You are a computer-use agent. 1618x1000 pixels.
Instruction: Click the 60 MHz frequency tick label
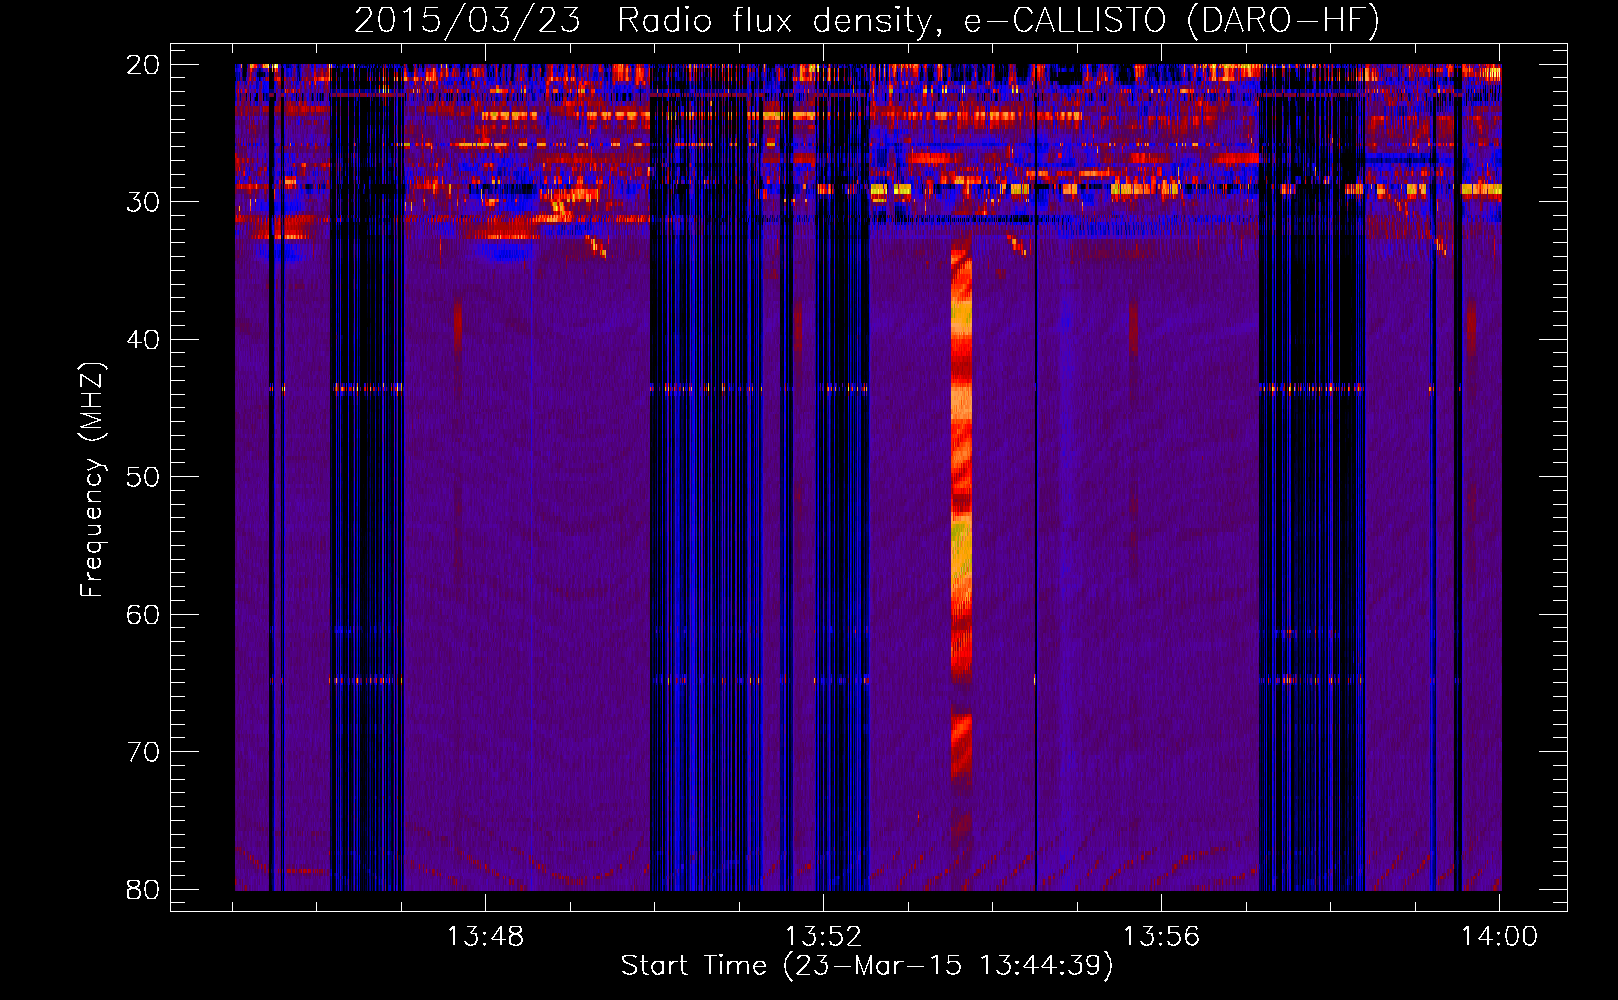click(143, 614)
